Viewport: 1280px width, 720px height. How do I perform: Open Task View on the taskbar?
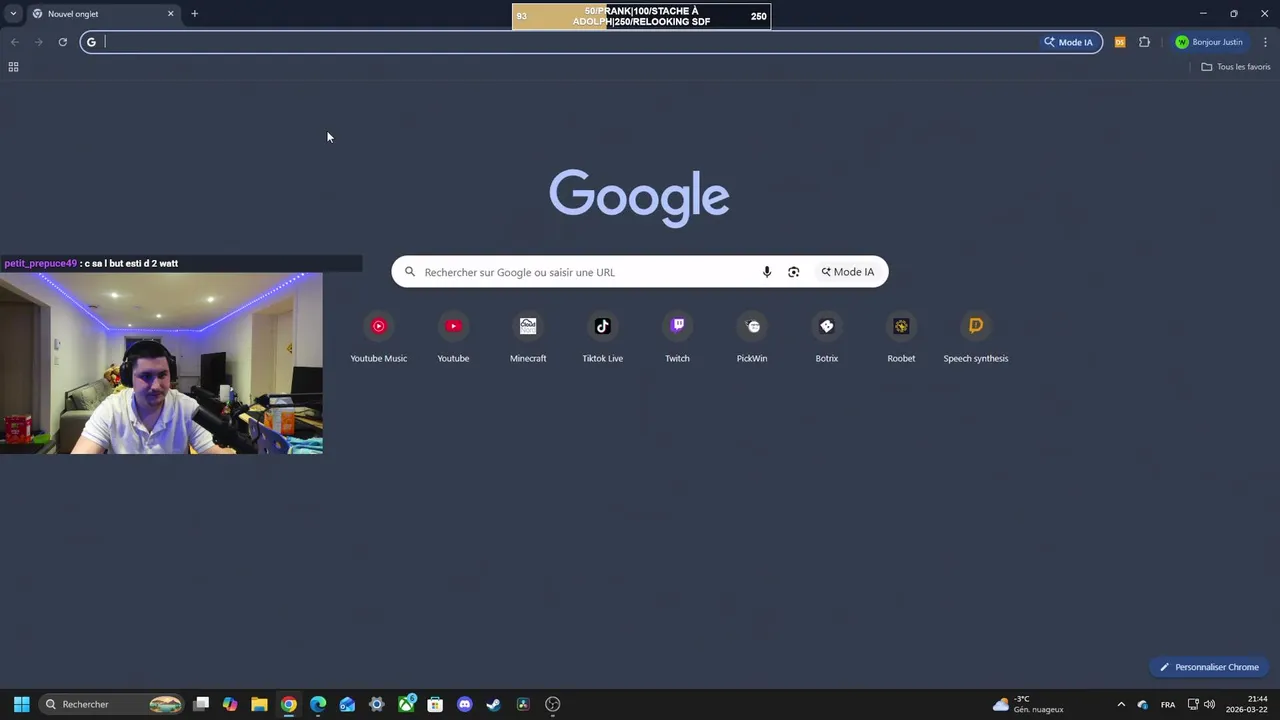201,704
